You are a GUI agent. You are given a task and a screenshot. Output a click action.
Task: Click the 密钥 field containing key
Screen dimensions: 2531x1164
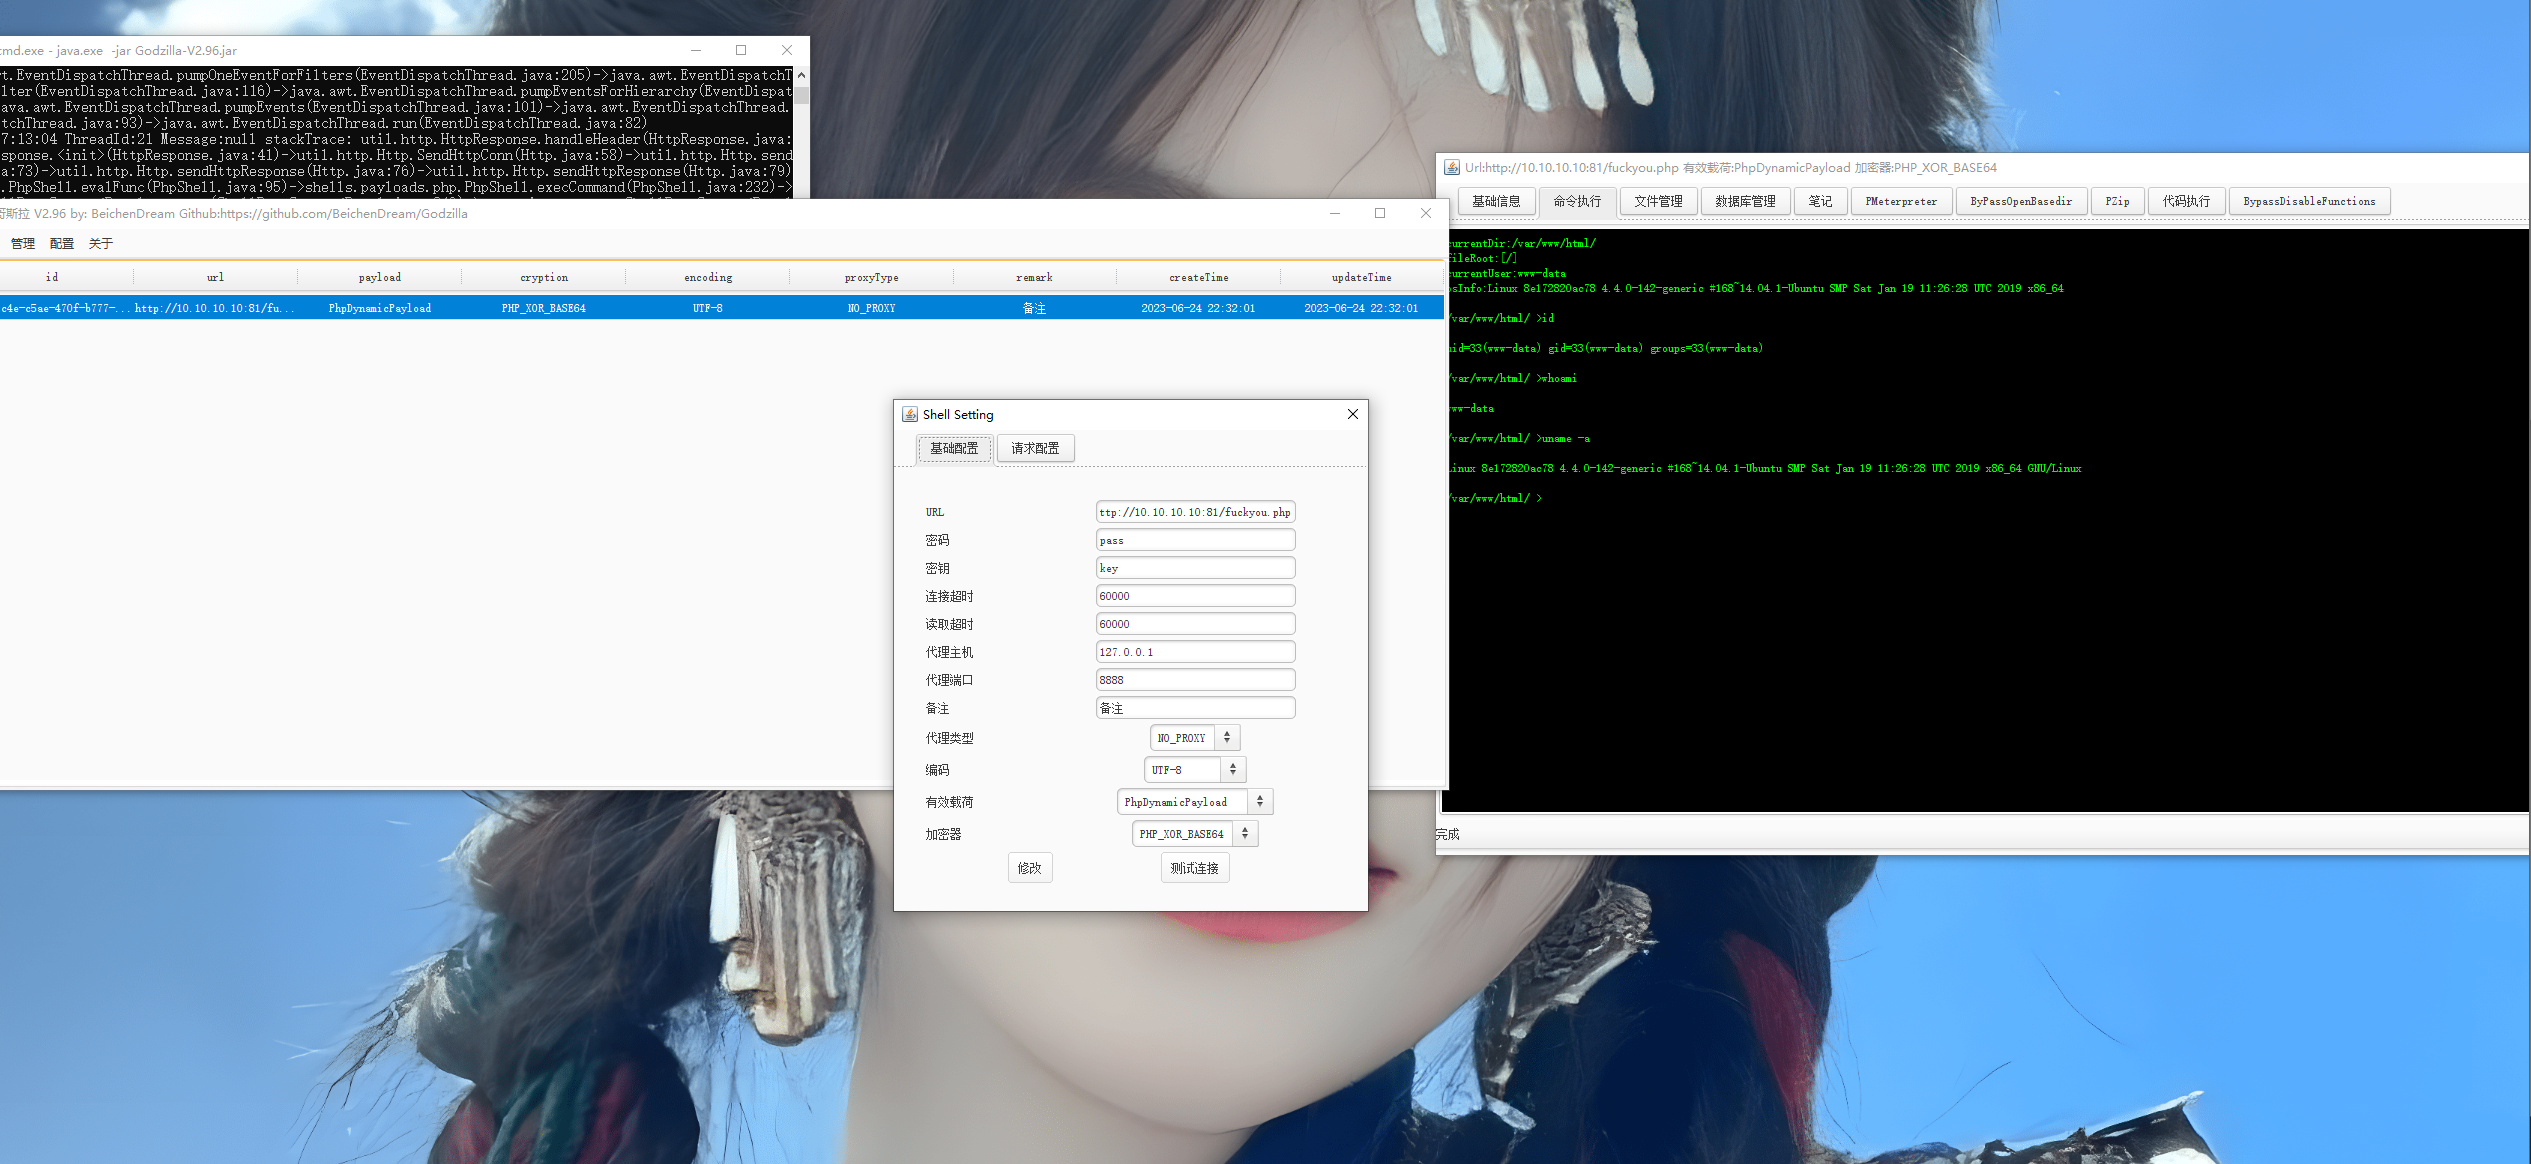pyautogui.click(x=1195, y=568)
